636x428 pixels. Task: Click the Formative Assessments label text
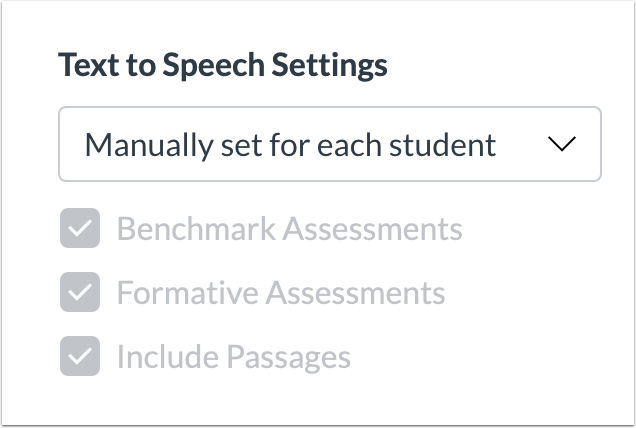click(281, 293)
